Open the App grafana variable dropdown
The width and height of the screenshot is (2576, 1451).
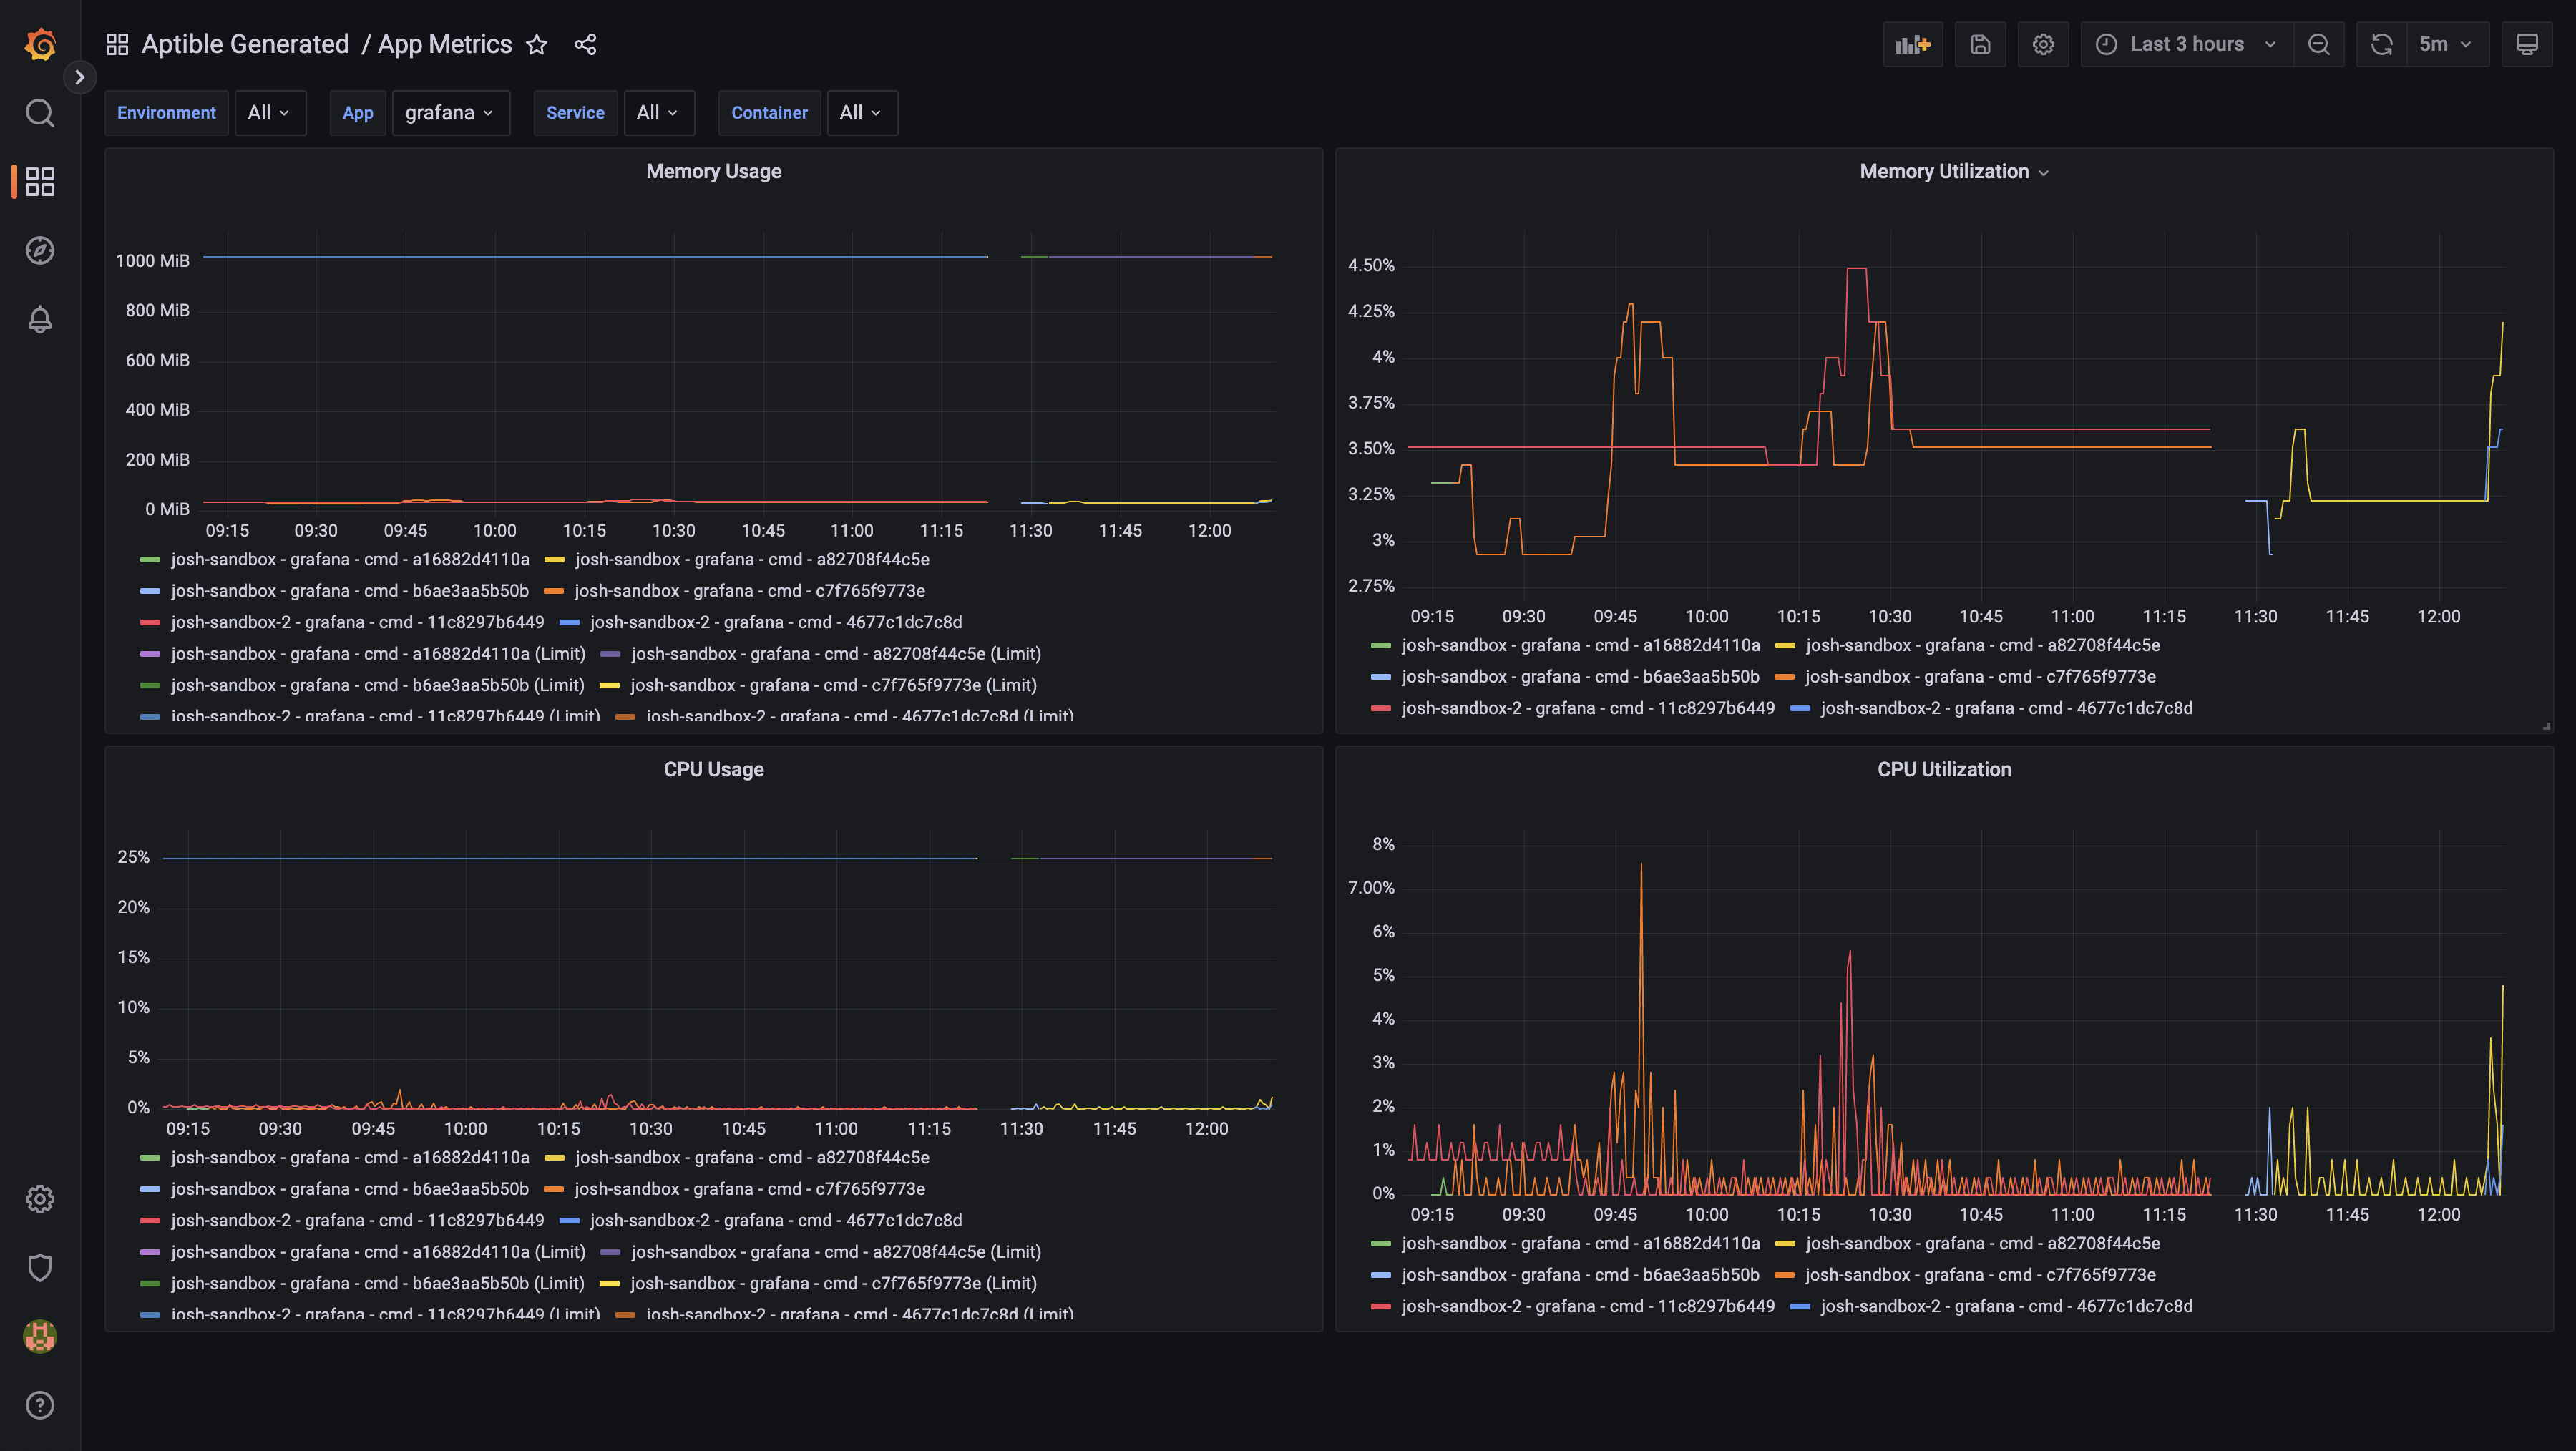(450, 113)
